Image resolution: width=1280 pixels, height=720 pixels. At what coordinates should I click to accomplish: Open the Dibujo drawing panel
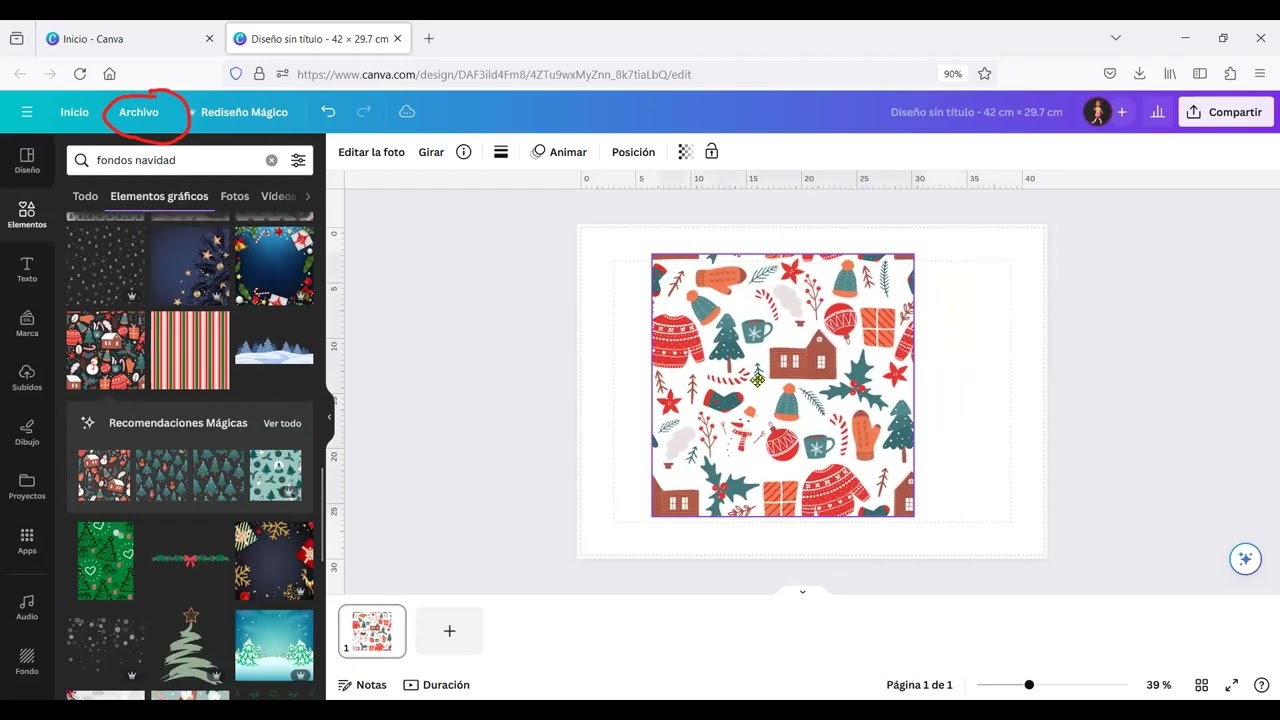coord(27,431)
